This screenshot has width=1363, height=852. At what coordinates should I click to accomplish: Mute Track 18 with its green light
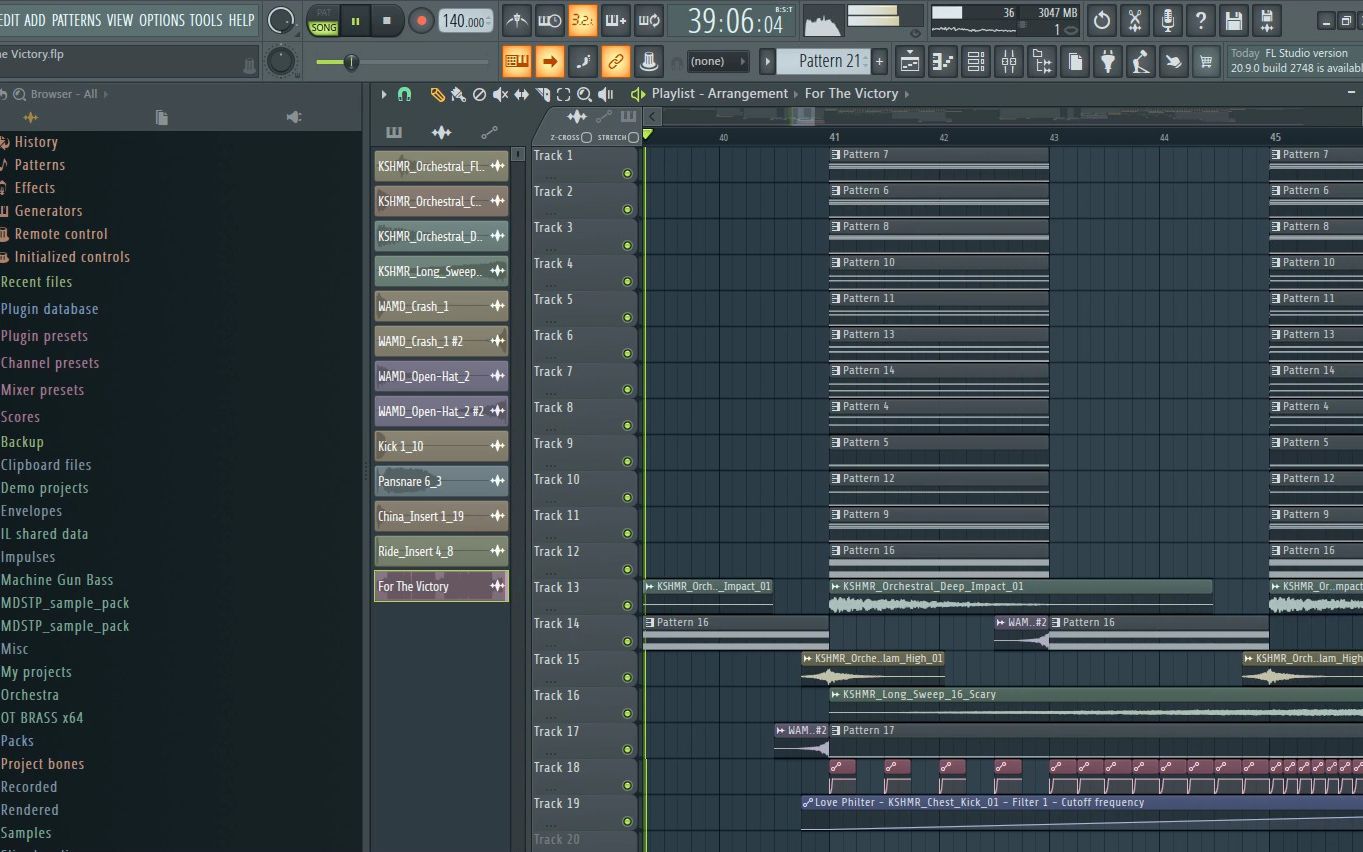[x=627, y=785]
